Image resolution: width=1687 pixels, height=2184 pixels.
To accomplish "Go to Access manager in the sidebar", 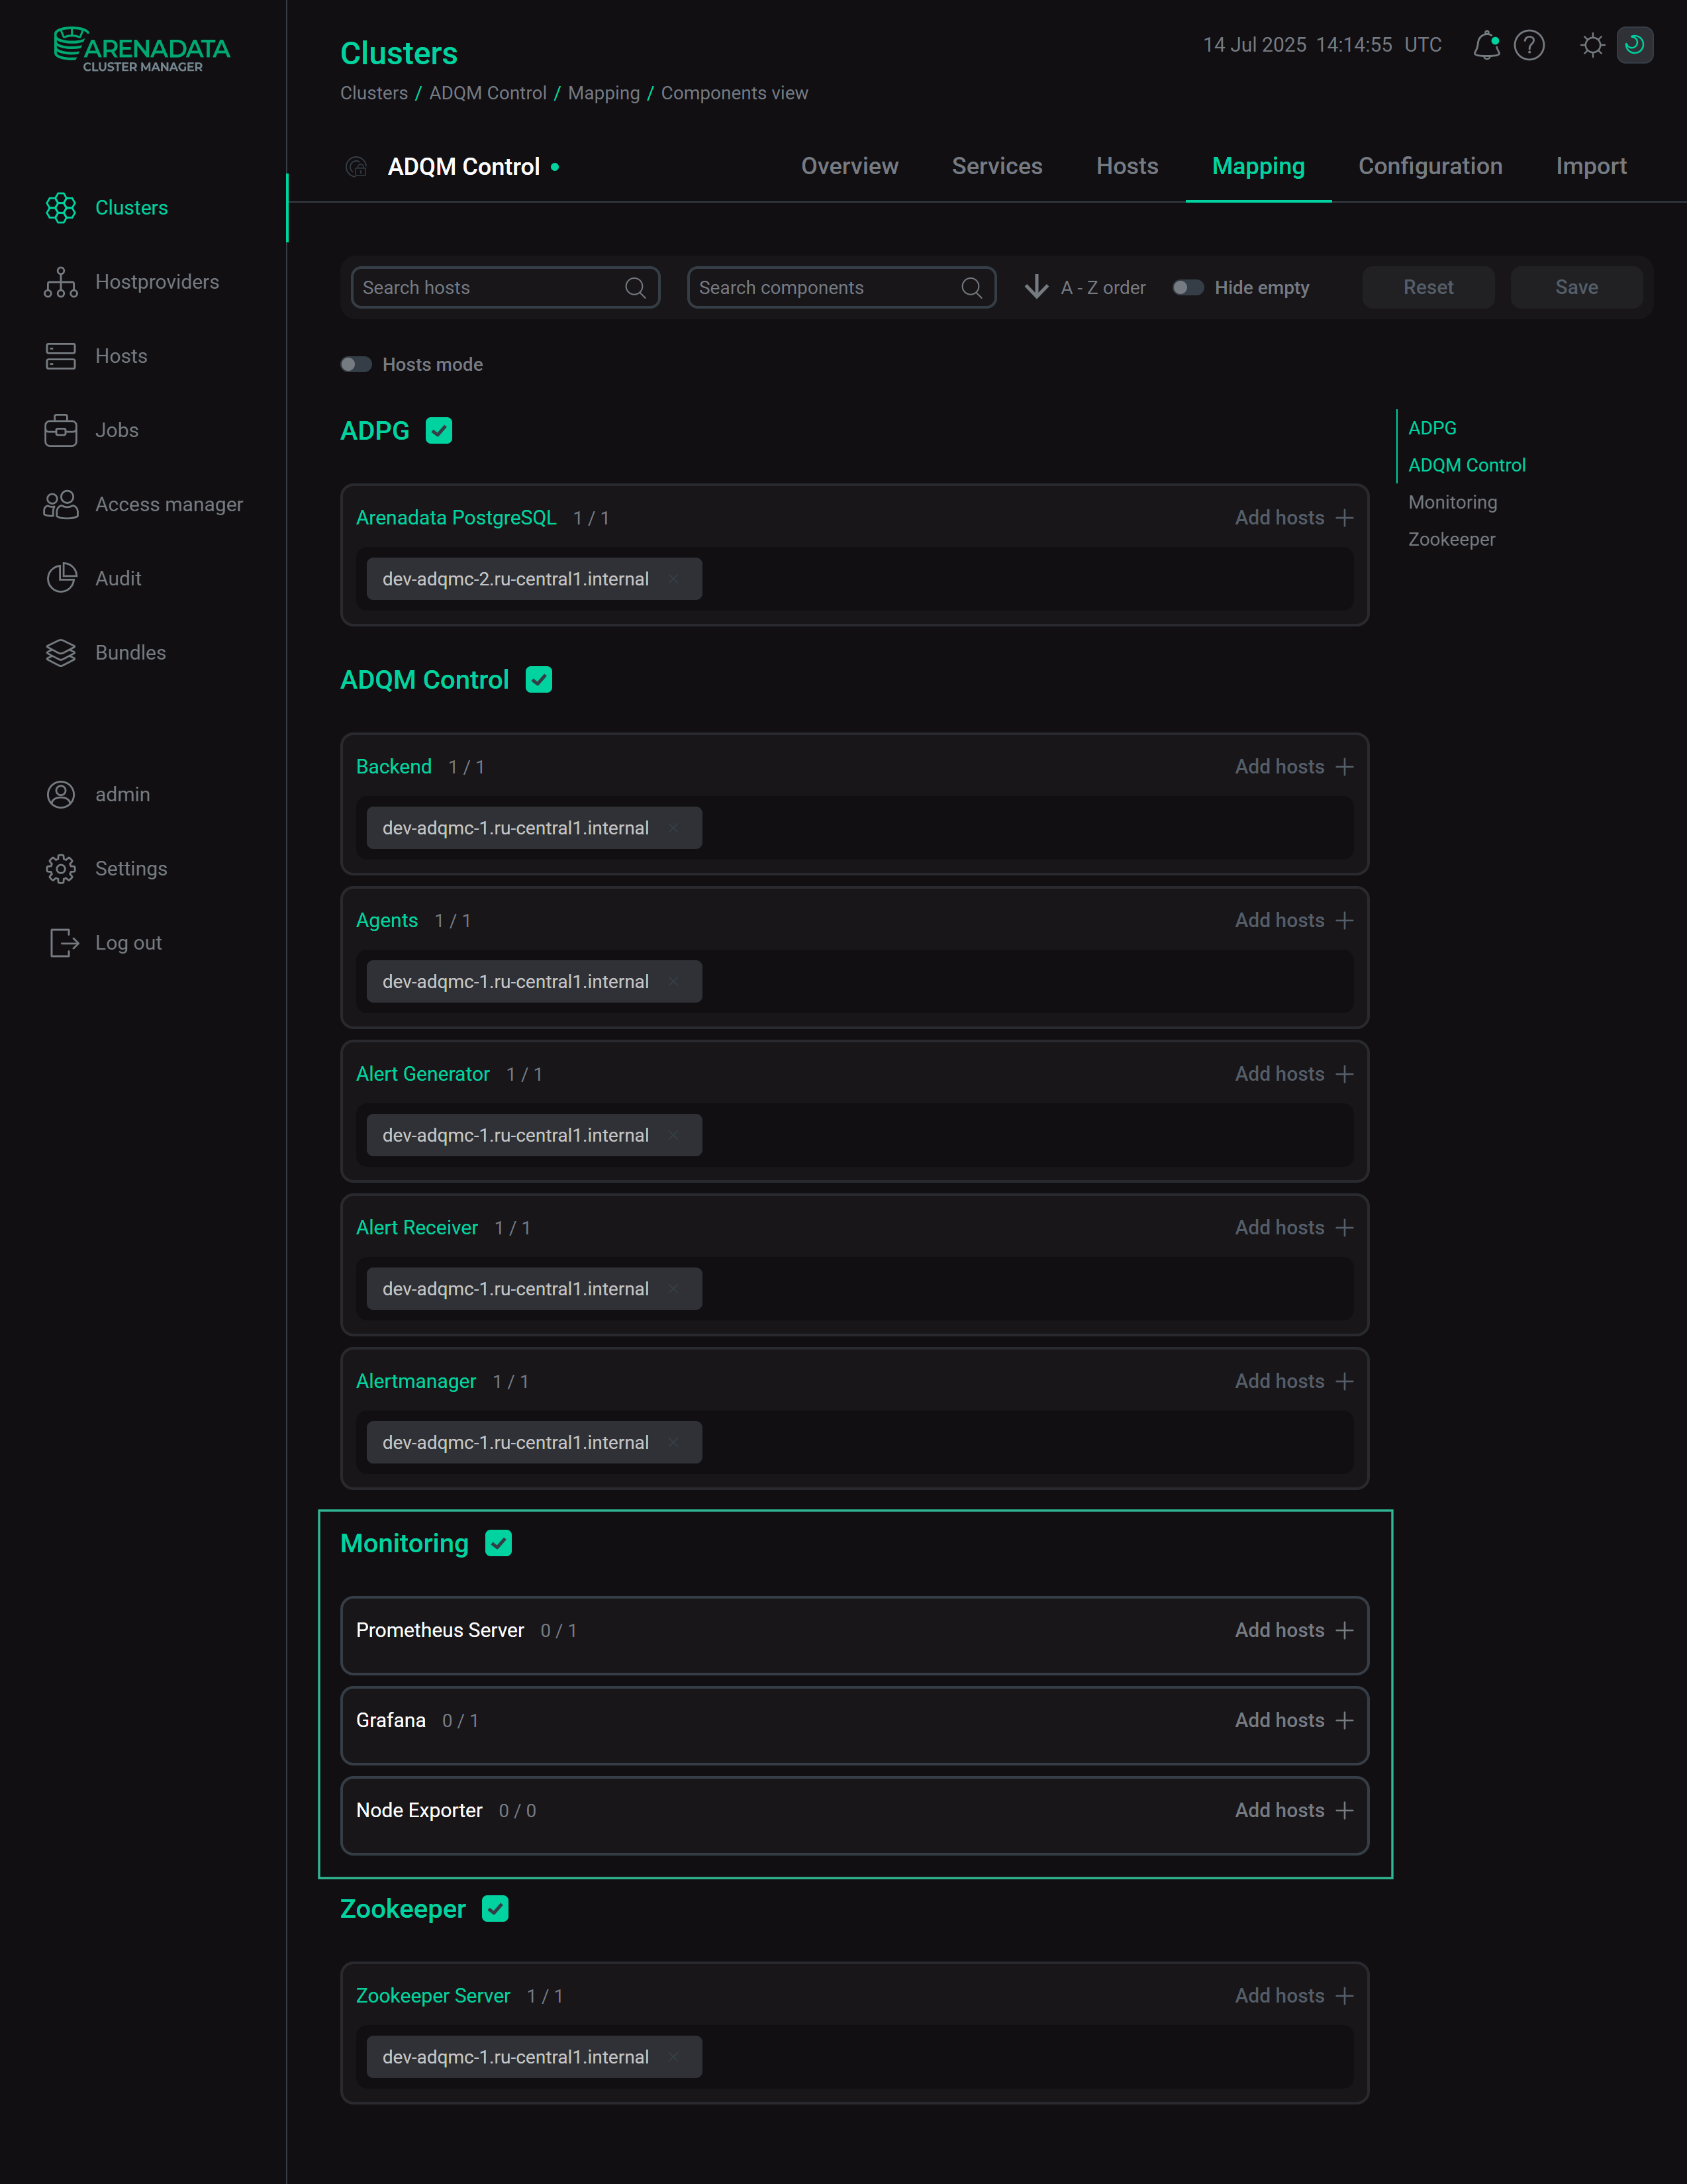I will coord(169,504).
